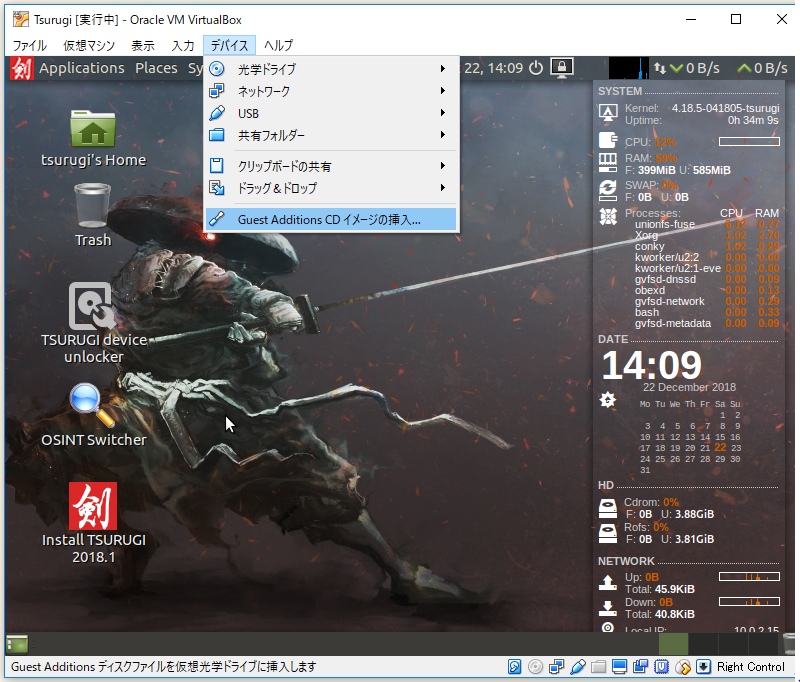The image size is (800, 682).
Task: Click the VirtualBox title bar app icon
Action: 21,19
